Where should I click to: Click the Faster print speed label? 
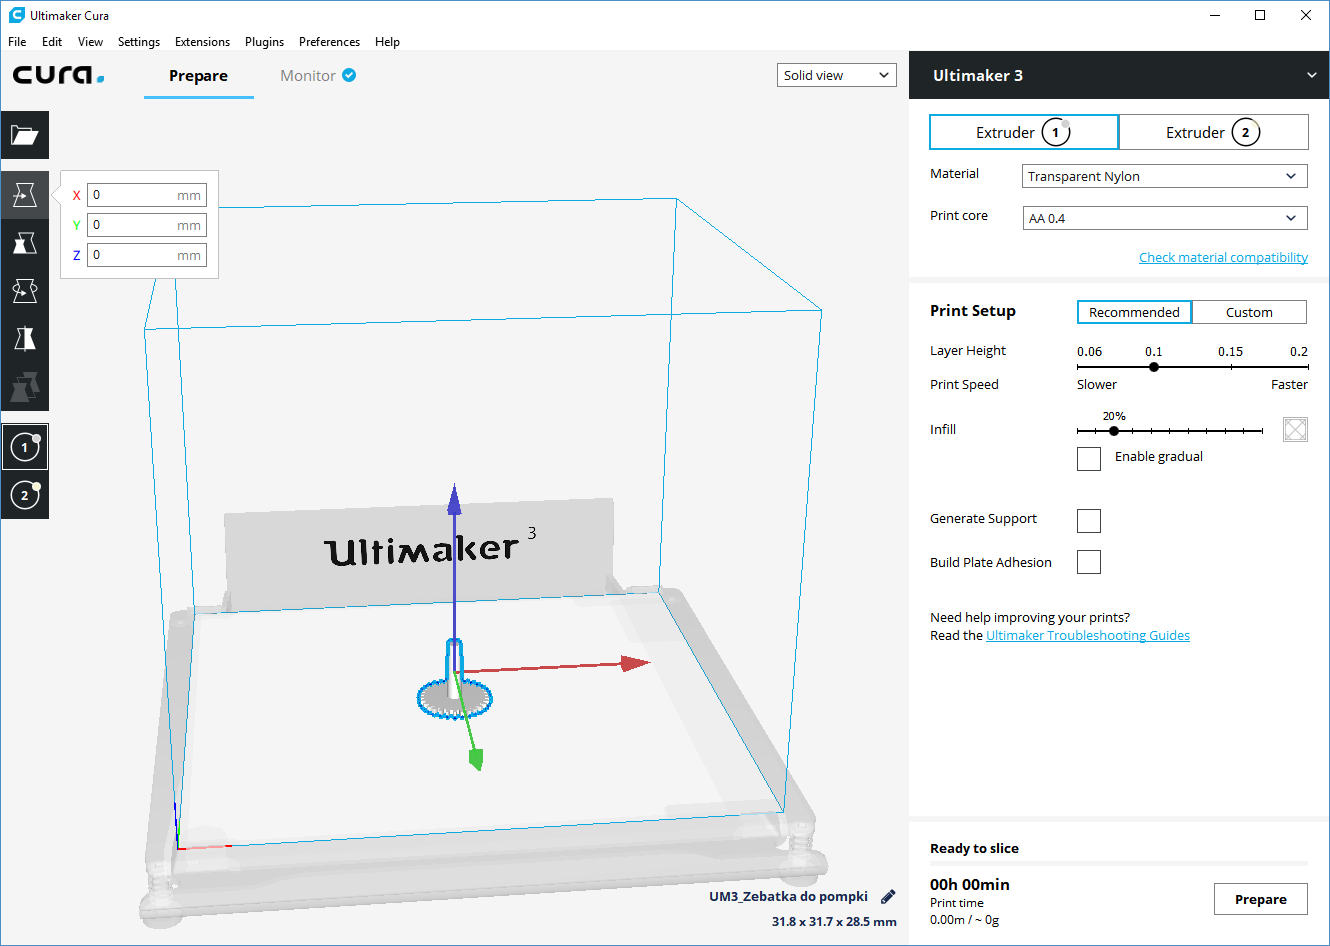(x=1289, y=384)
